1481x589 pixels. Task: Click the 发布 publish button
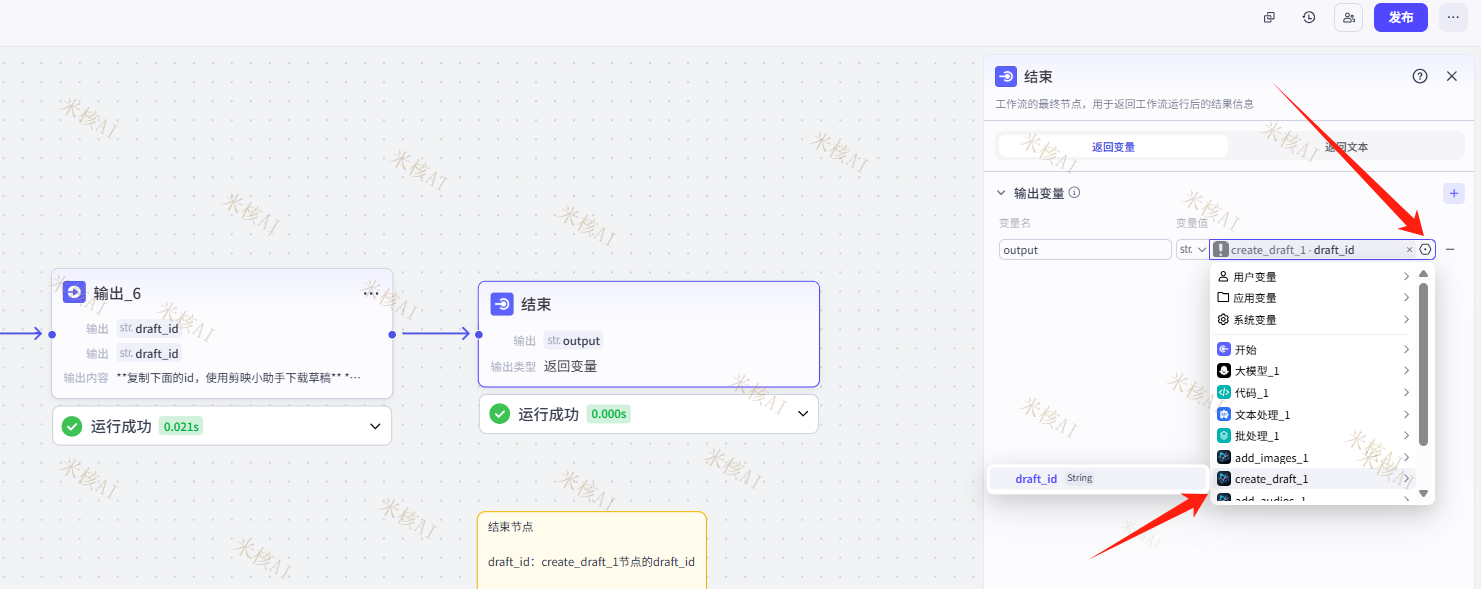tap(1400, 17)
